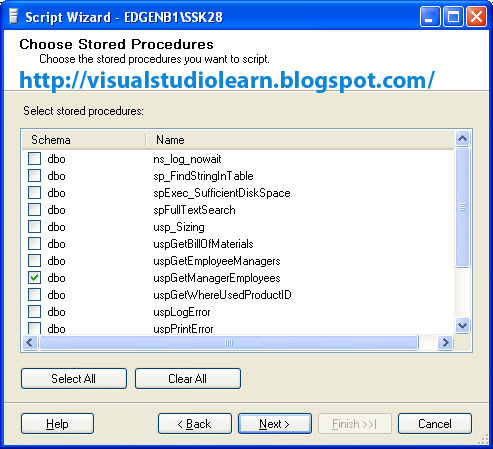Screen dimensions: 493x449
Task: Select the usp_Sizing name
Action: pyautogui.click(x=179, y=227)
